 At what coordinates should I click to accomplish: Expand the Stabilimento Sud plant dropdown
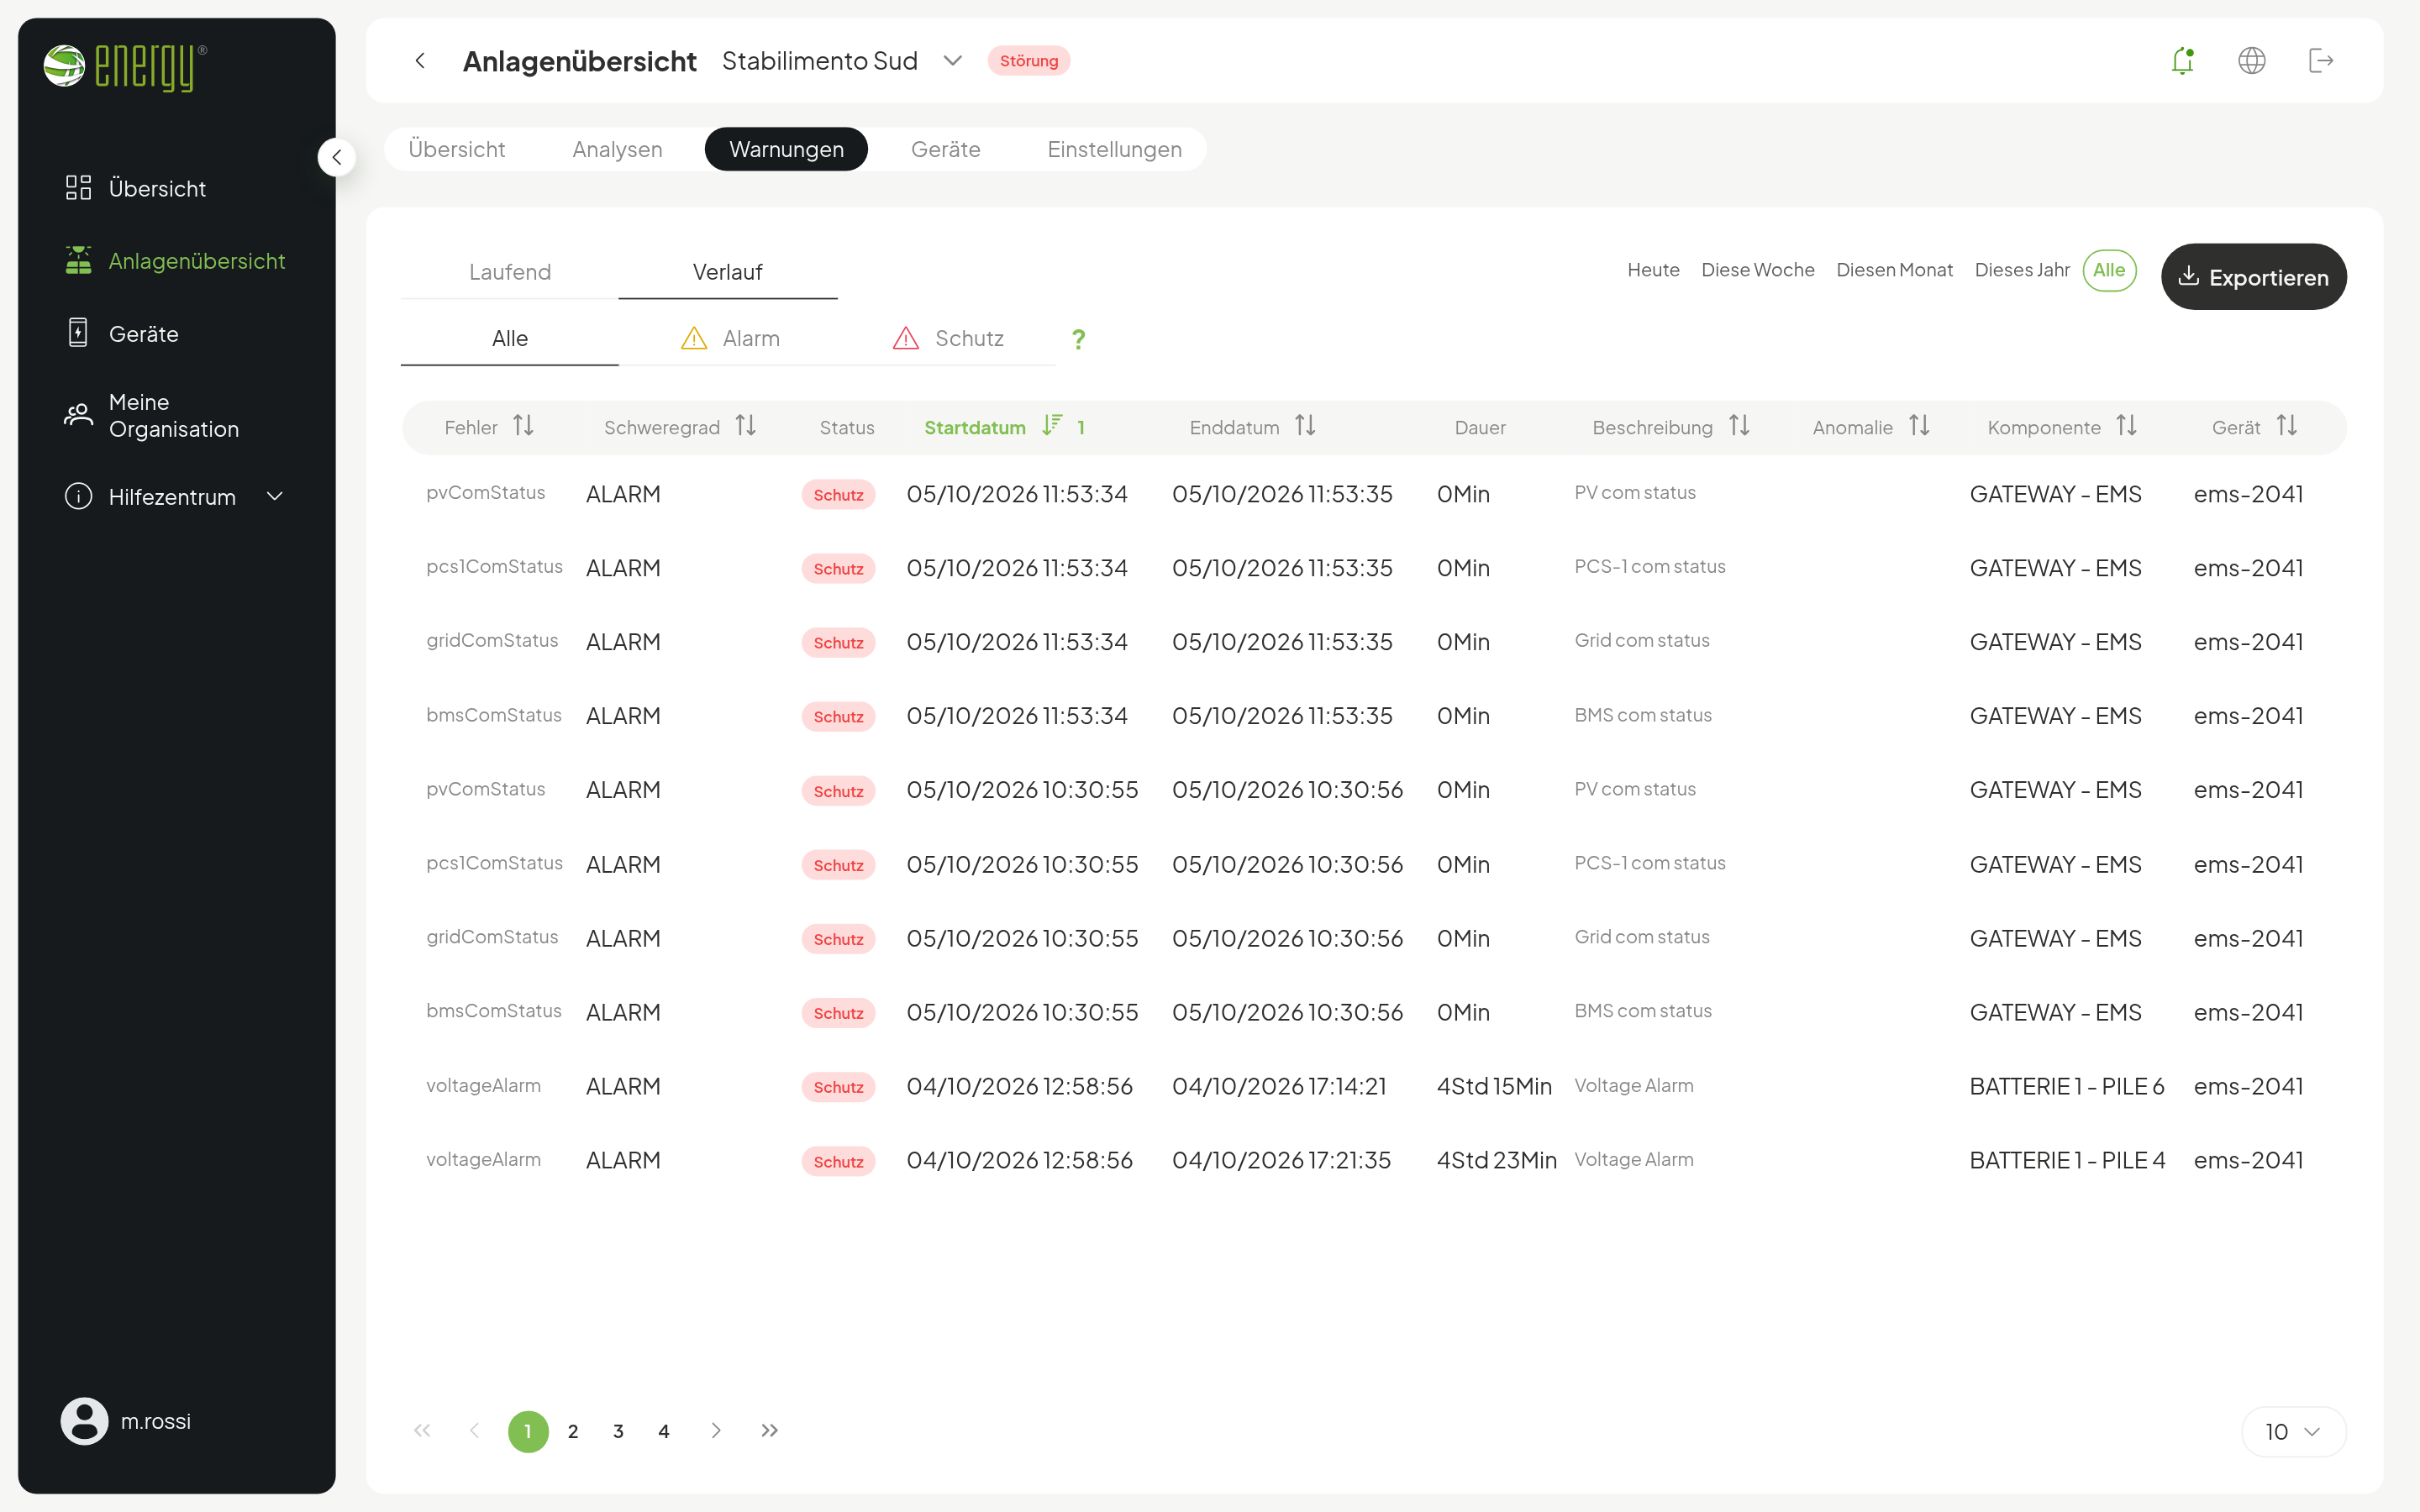[952, 61]
